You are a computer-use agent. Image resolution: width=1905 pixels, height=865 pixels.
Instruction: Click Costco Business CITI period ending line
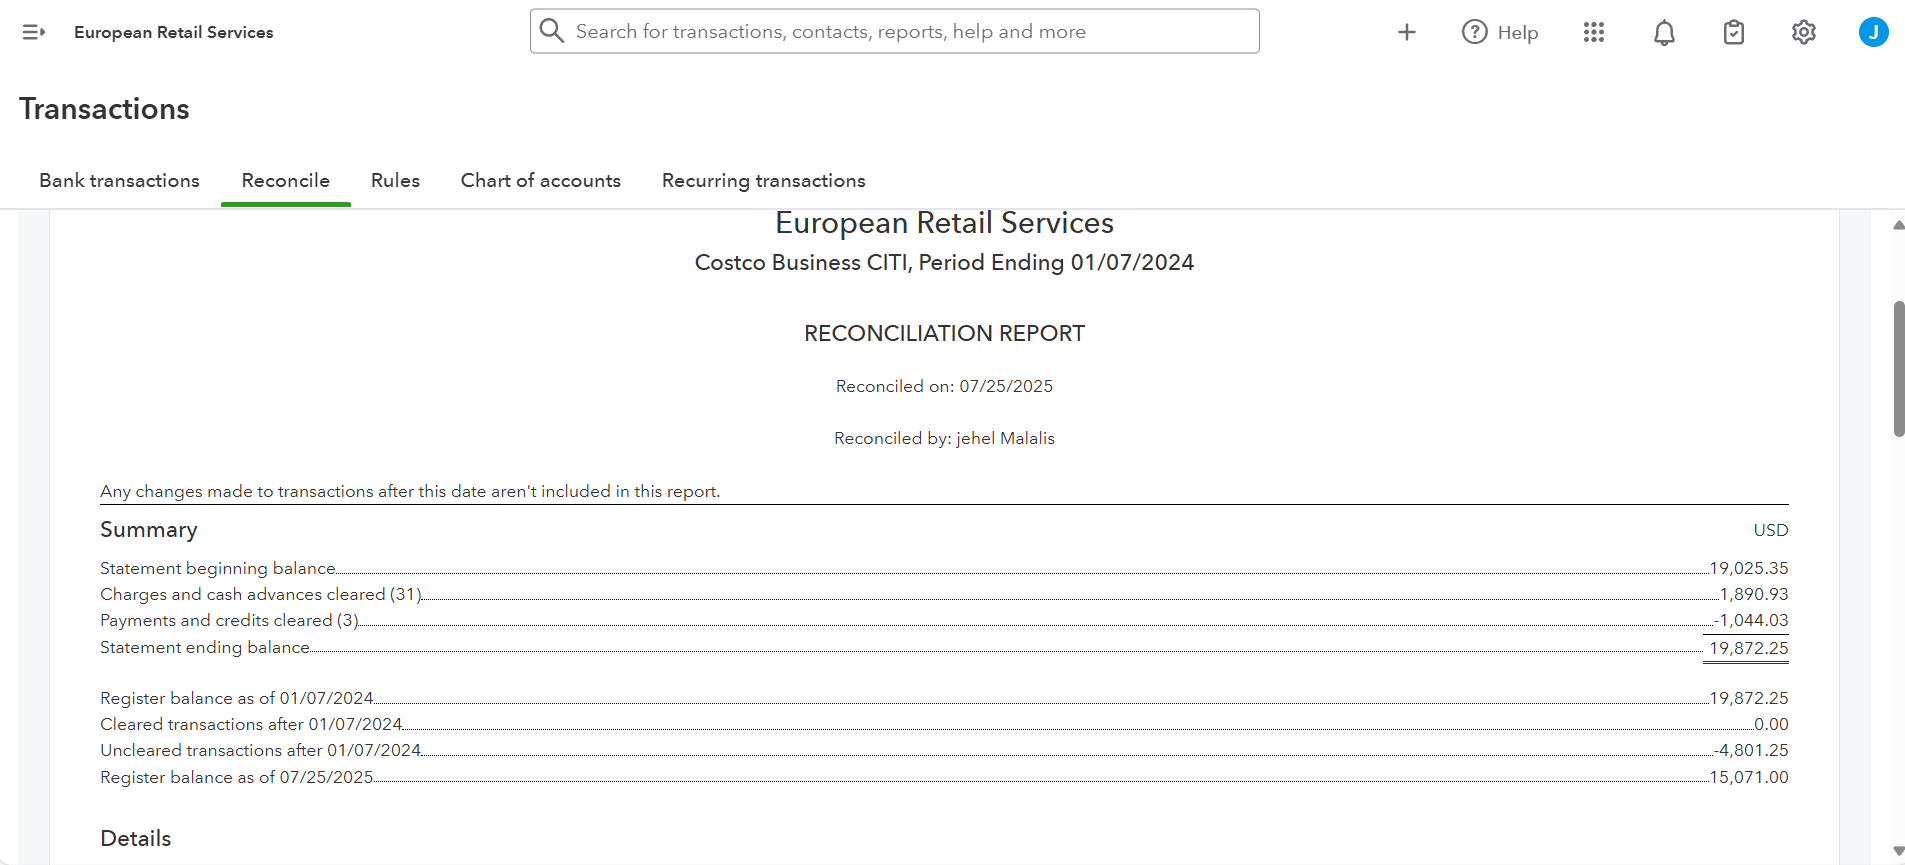pos(944,262)
